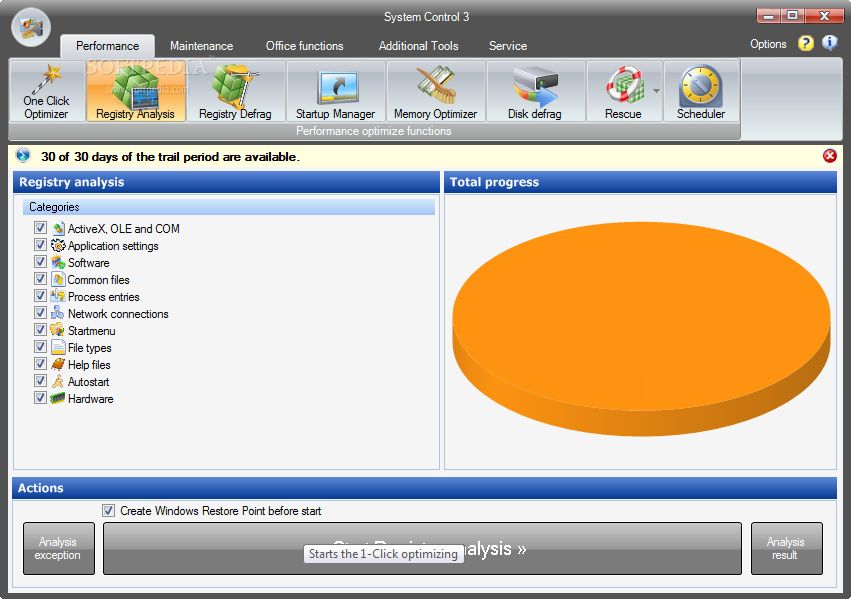Image resolution: width=851 pixels, height=599 pixels.
Task: Open the Service tab
Action: coord(508,46)
